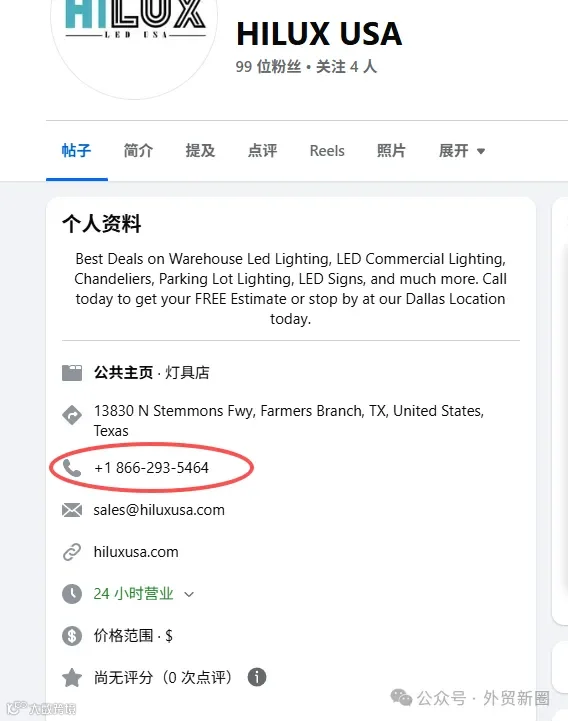Open the rating info circle icon
Viewport: 568px width, 721px height.
[x=257, y=677]
